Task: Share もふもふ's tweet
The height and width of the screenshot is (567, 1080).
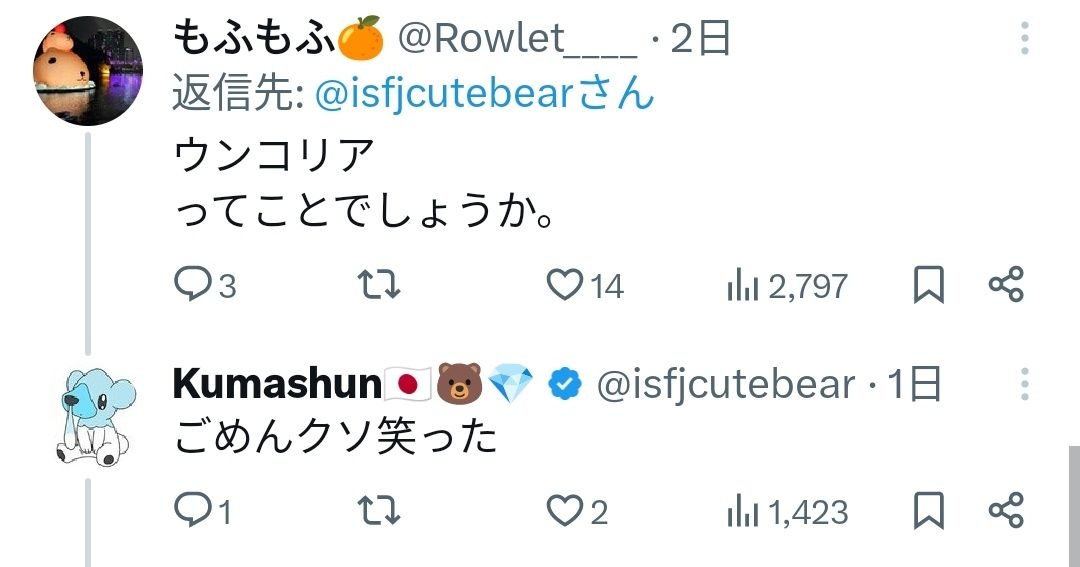Action: (x=1006, y=286)
